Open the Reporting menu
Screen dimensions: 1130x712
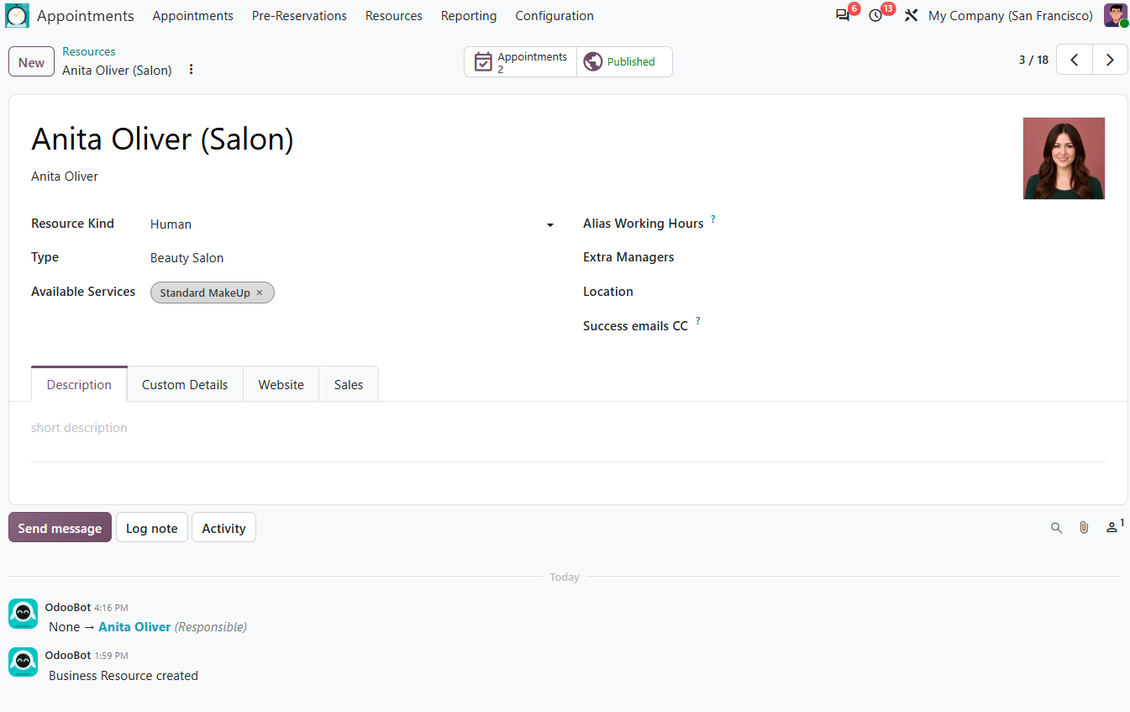pyautogui.click(x=468, y=16)
